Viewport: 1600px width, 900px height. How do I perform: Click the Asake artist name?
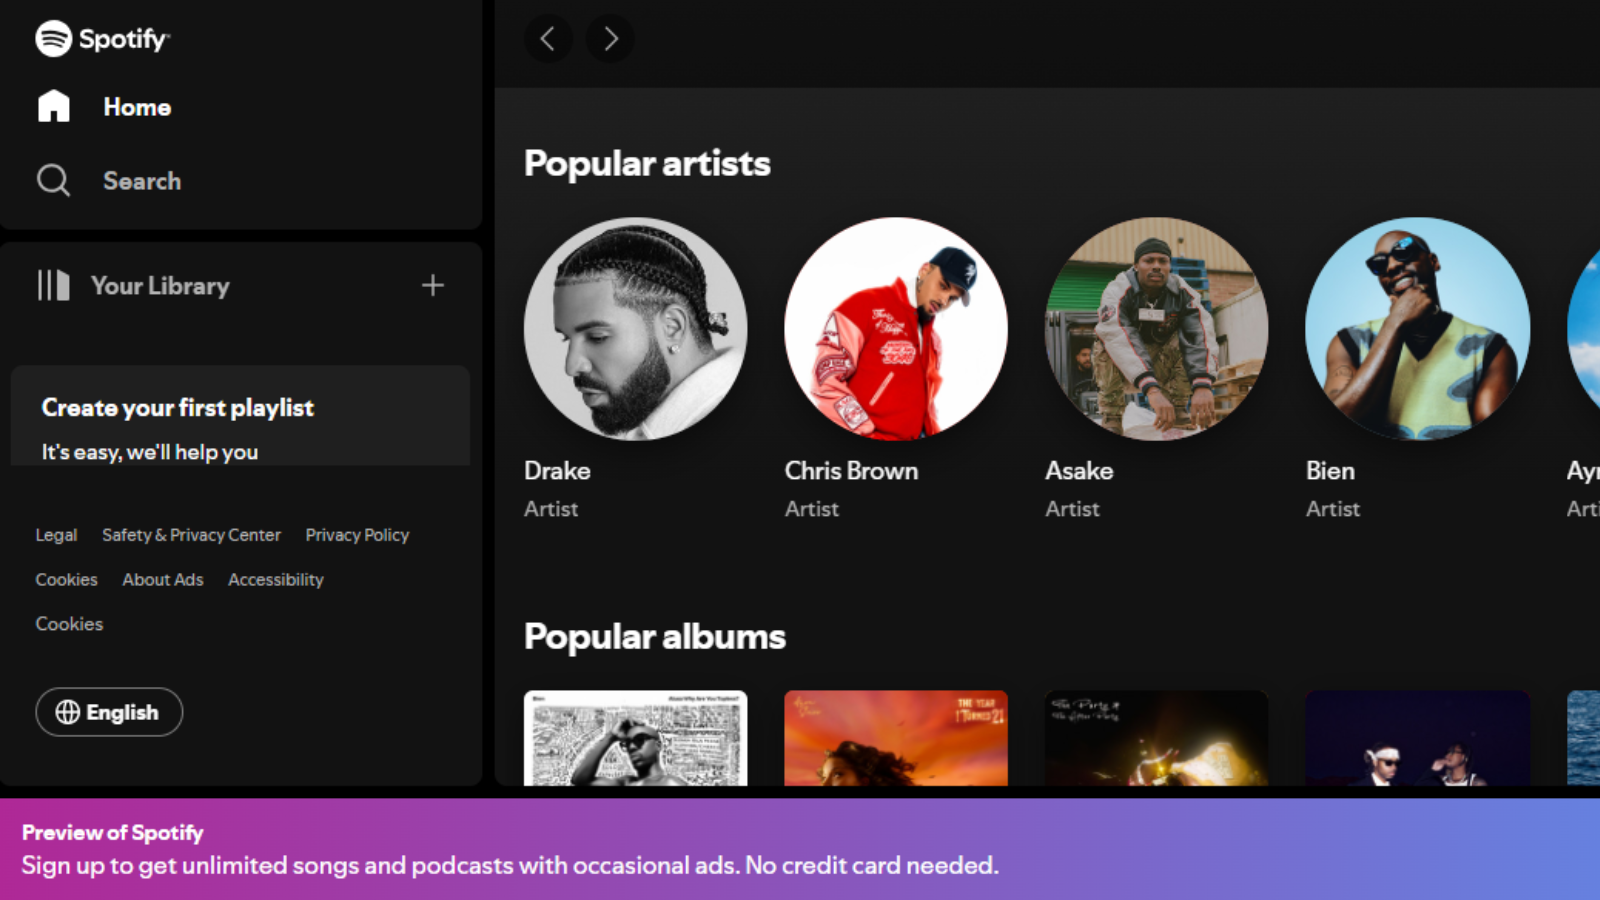click(1079, 471)
